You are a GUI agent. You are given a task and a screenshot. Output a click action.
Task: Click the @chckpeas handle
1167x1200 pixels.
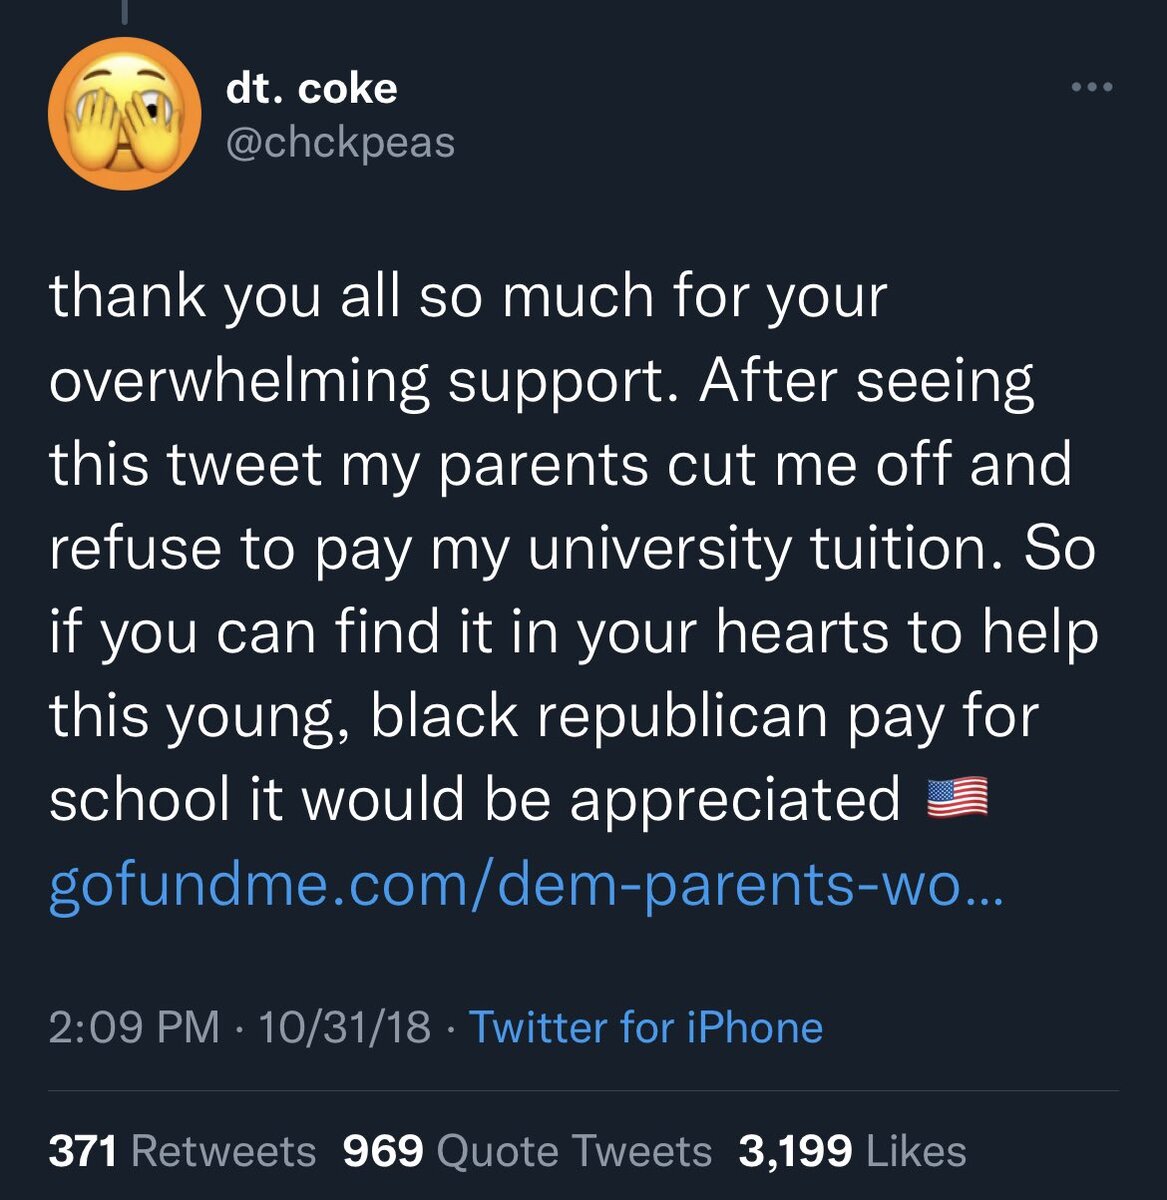[340, 142]
